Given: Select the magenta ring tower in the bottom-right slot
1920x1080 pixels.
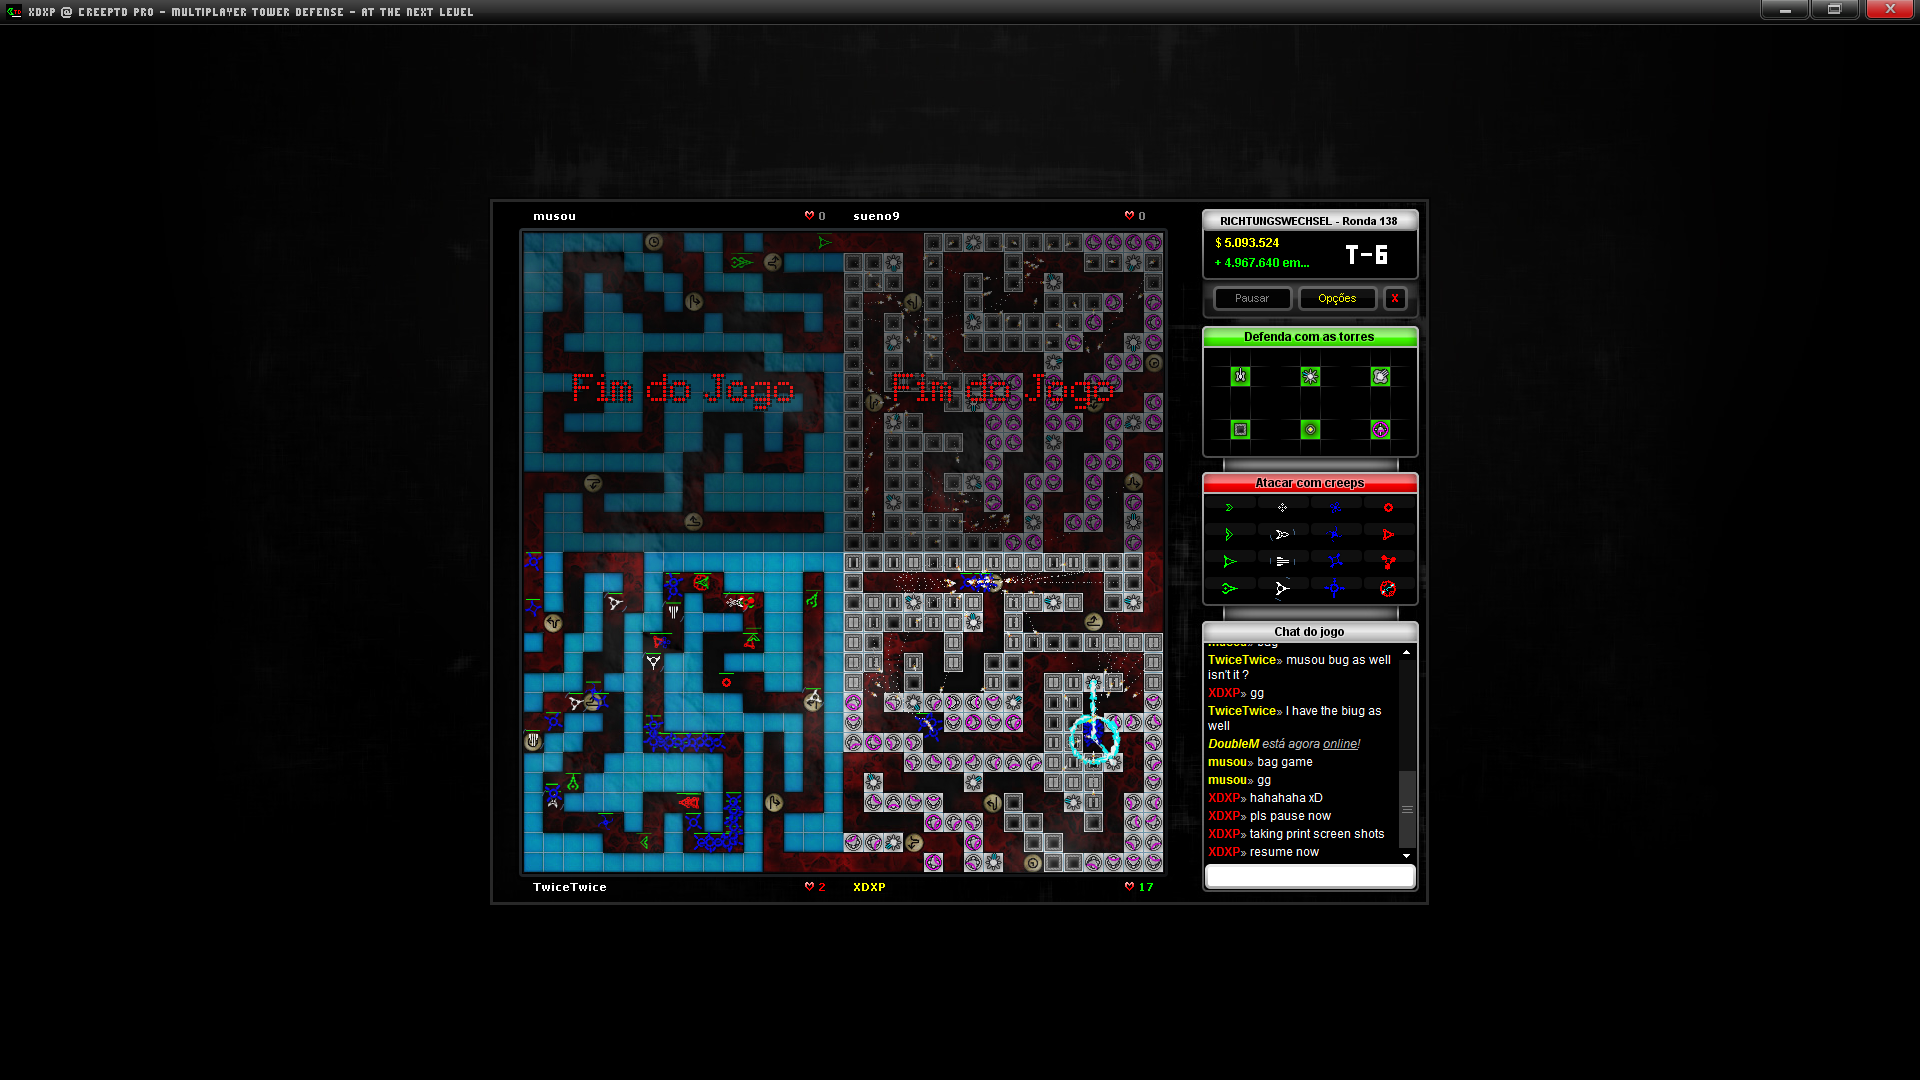Looking at the screenshot, I should click(x=1380, y=429).
